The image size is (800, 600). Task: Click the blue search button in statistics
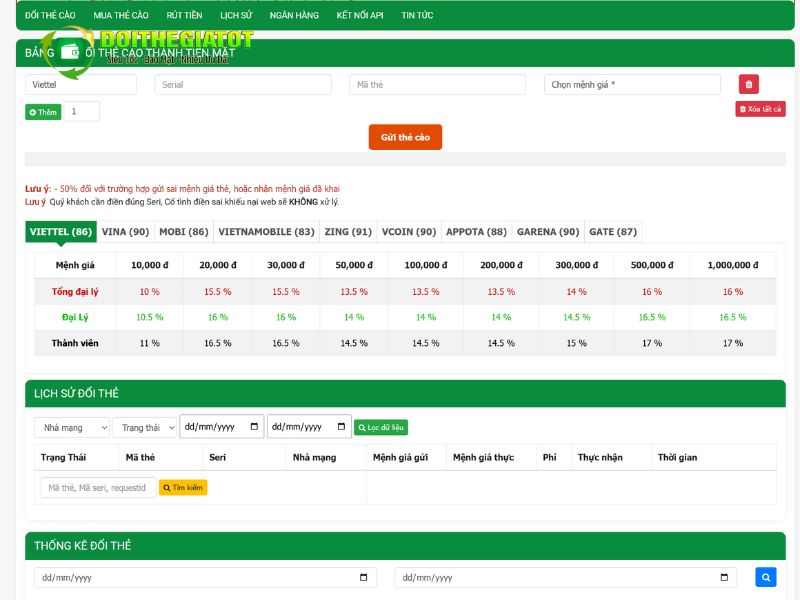[x=765, y=577]
